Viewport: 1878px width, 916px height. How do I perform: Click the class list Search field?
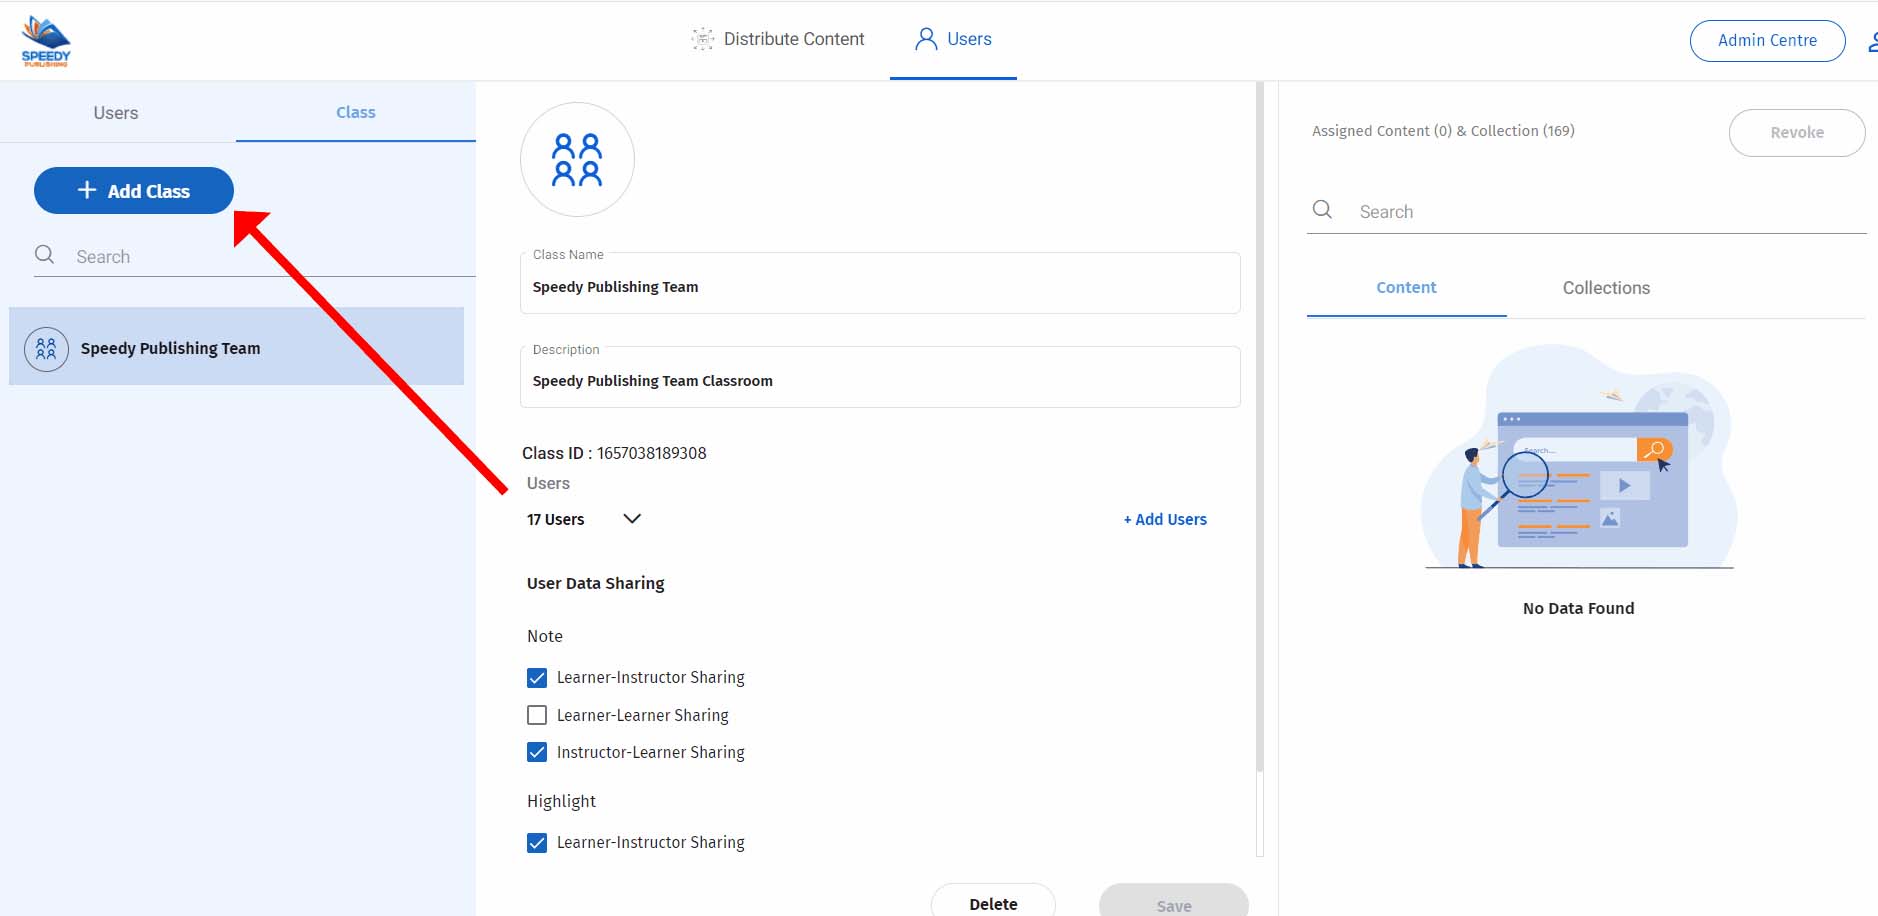click(255, 256)
